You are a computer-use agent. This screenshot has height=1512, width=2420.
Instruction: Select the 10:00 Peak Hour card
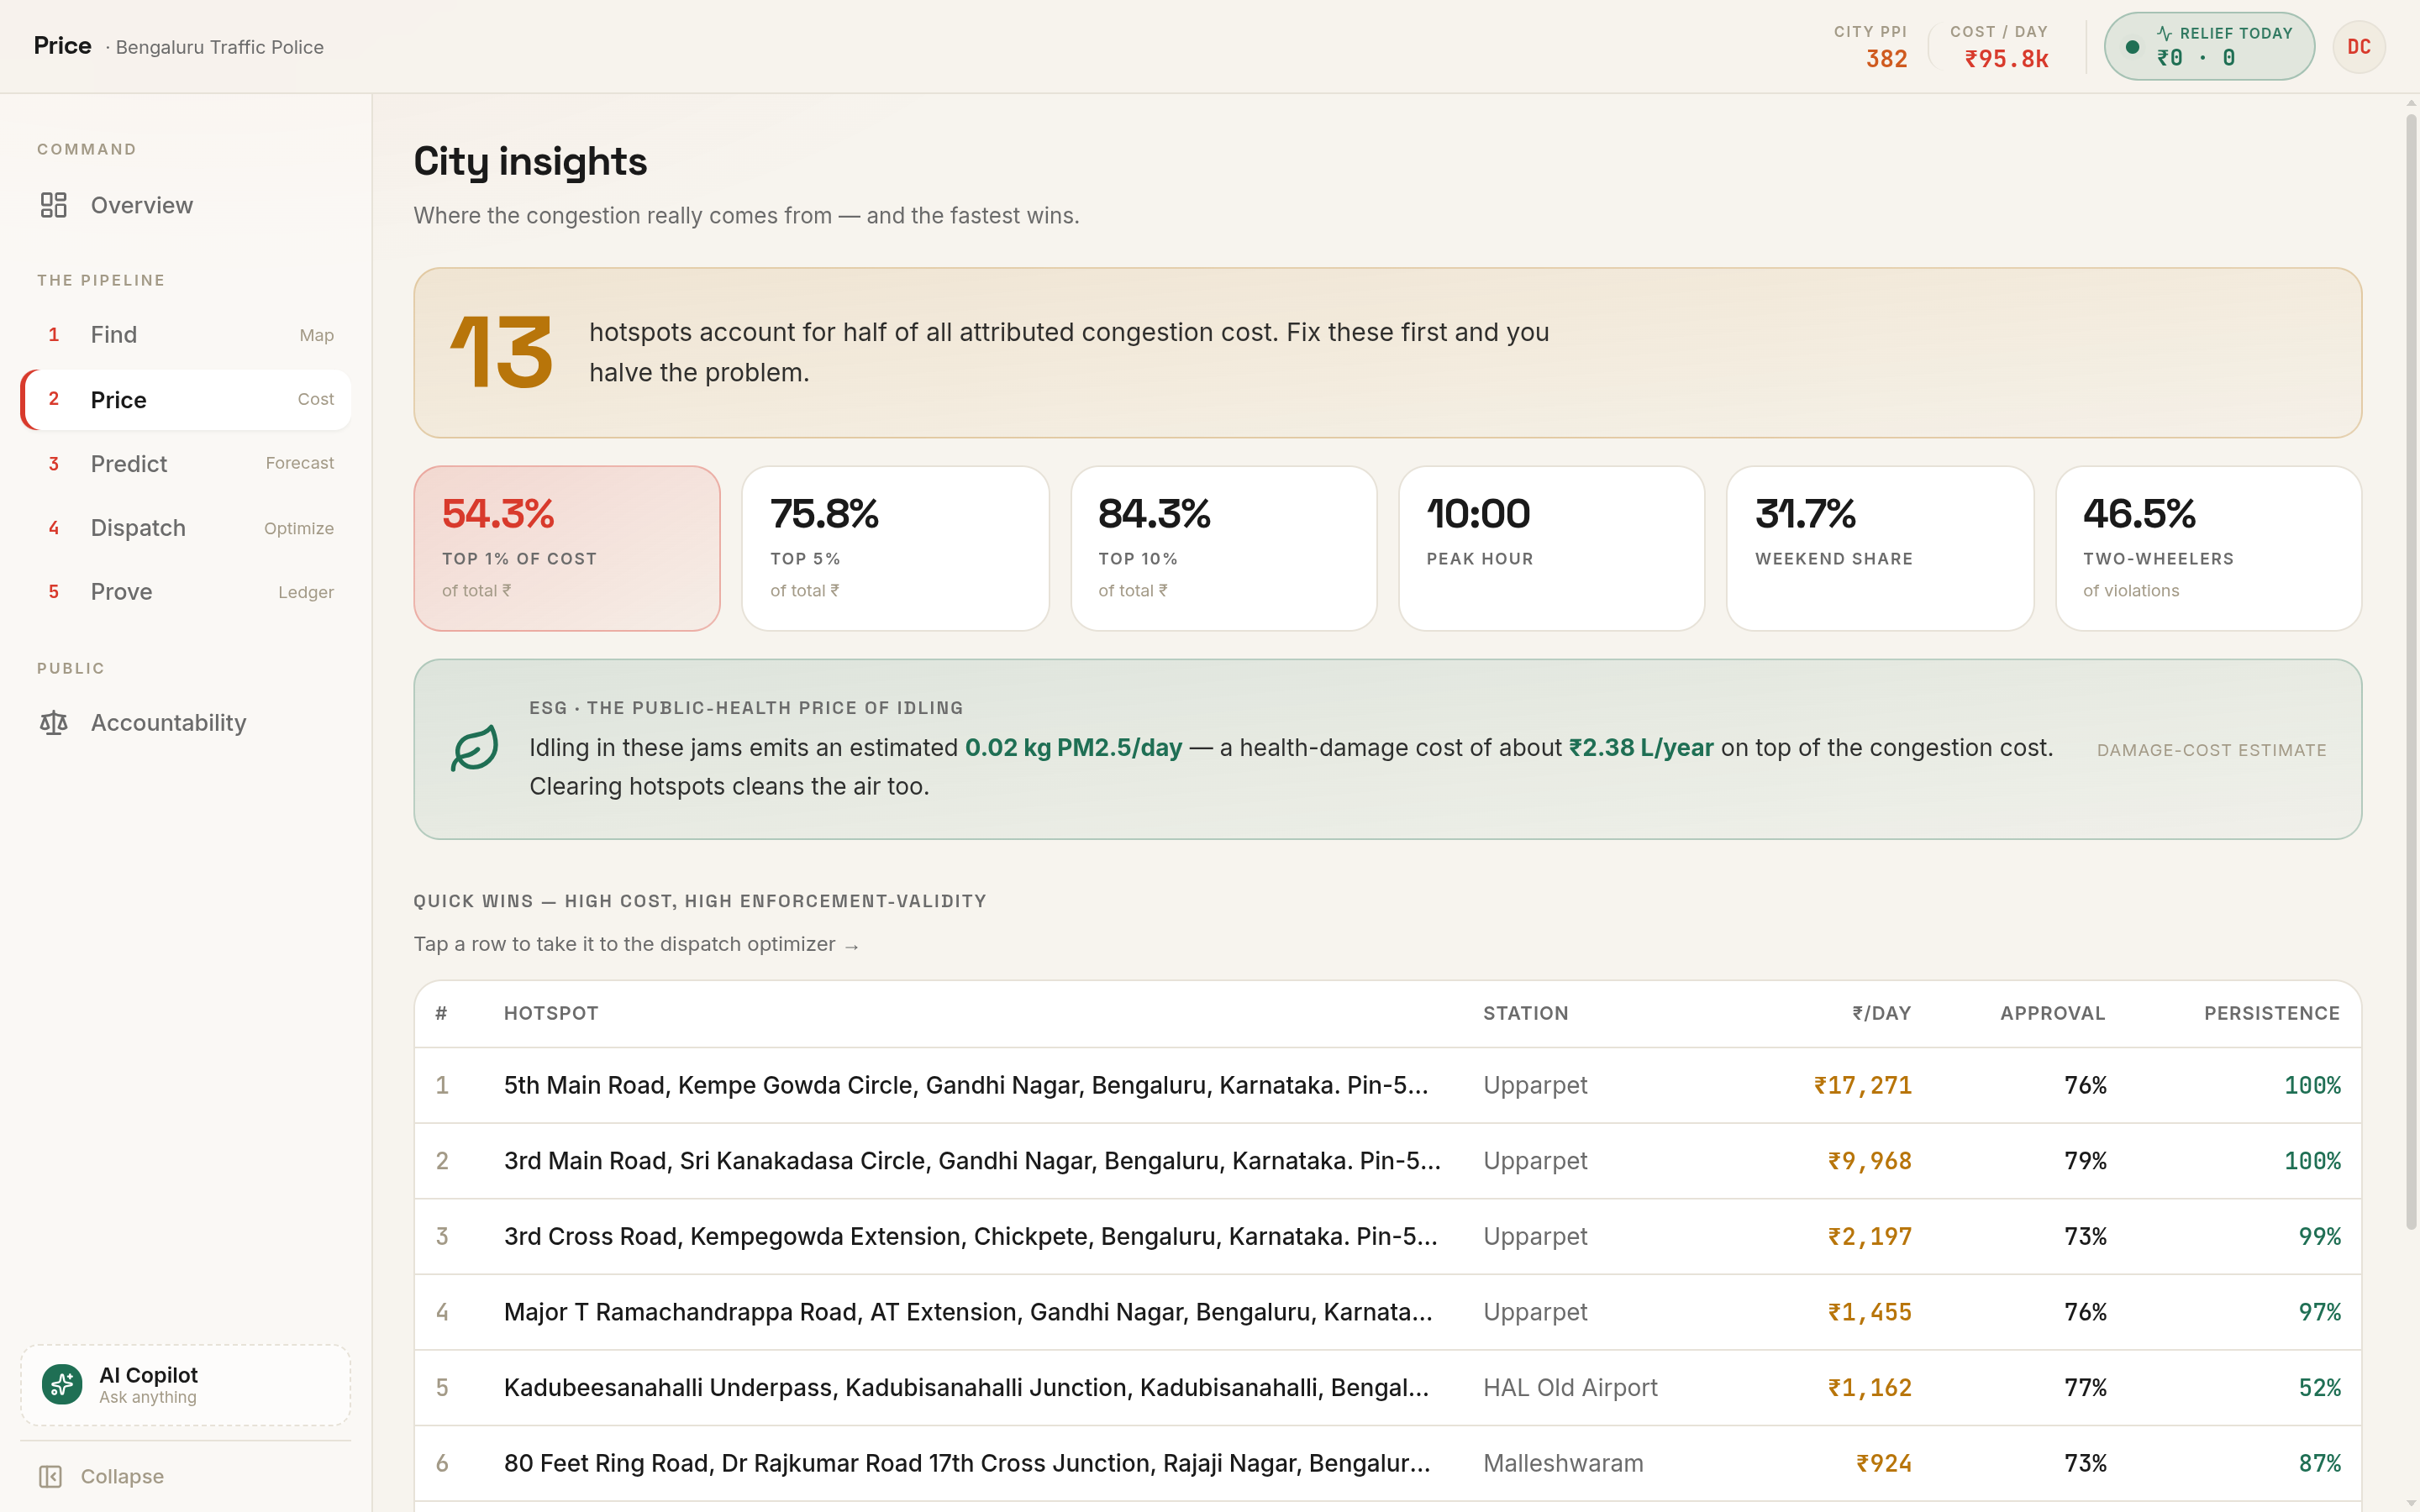[x=1551, y=548]
